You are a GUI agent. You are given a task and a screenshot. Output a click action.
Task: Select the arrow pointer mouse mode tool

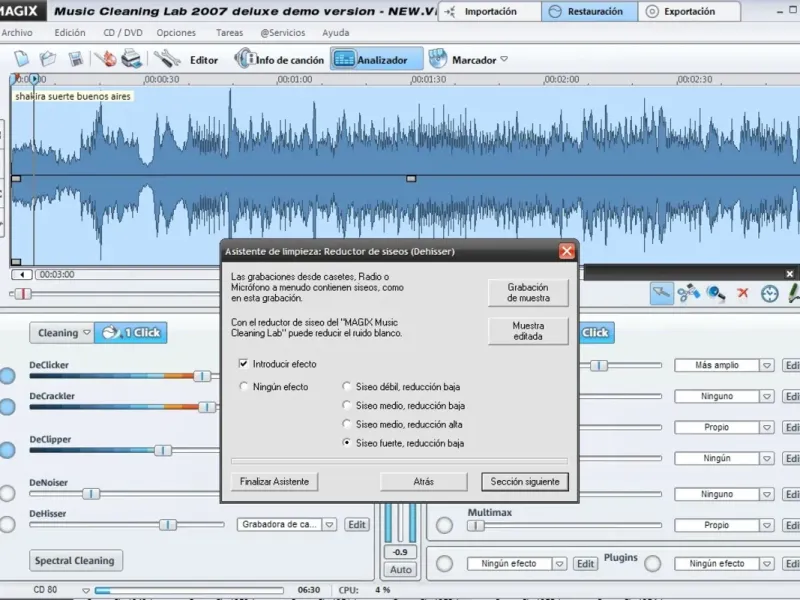(661, 293)
